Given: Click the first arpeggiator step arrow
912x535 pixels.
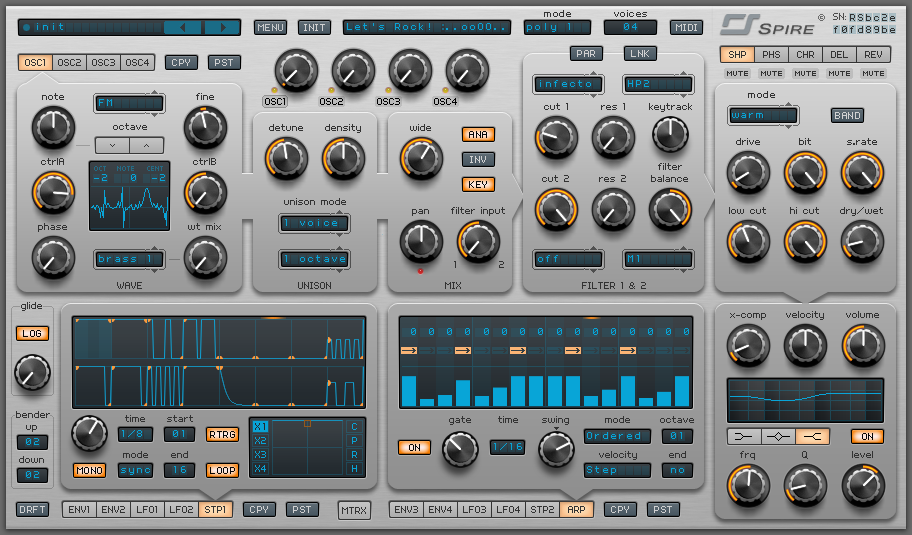Looking at the screenshot, I should coord(409,350).
